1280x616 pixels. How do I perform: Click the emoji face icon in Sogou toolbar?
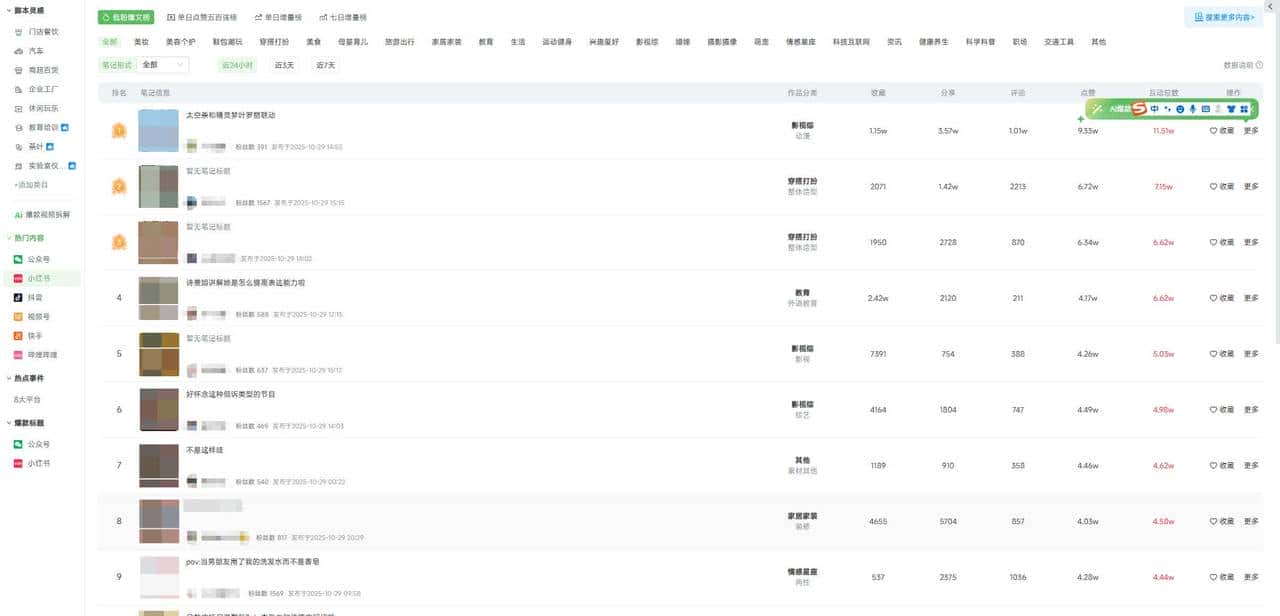pyautogui.click(x=1180, y=108)
